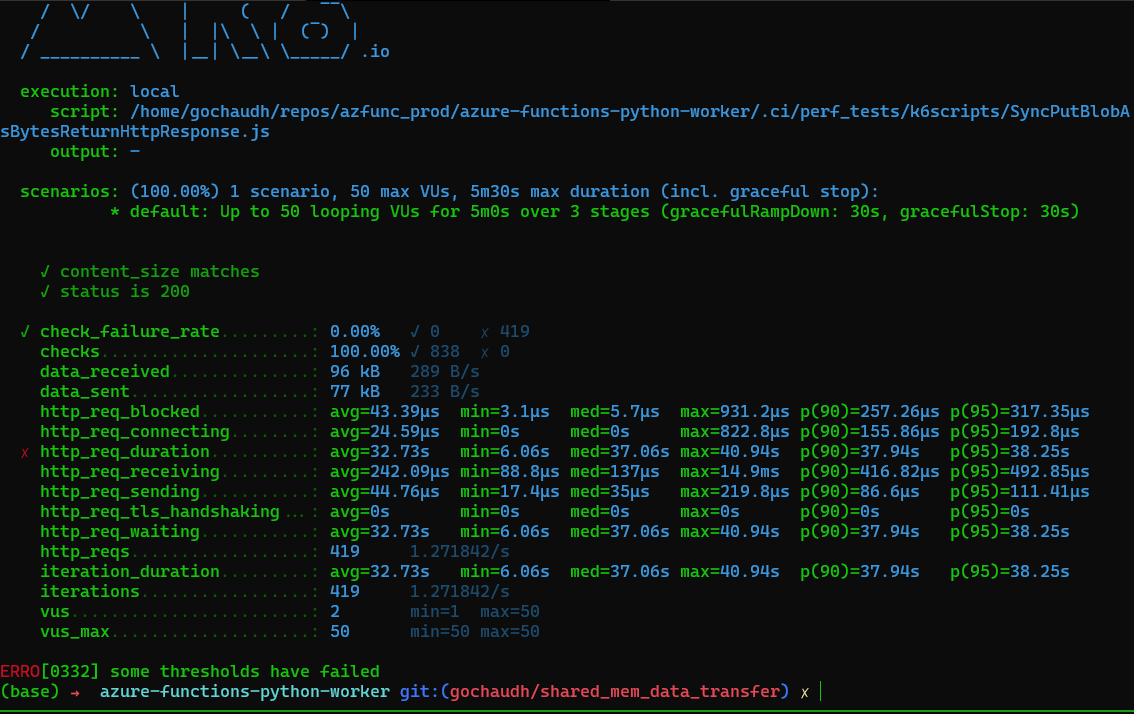Click the terminal cursor at prompt end
The height and width of the screenshot is (714, 1134).
coord(821,692)
